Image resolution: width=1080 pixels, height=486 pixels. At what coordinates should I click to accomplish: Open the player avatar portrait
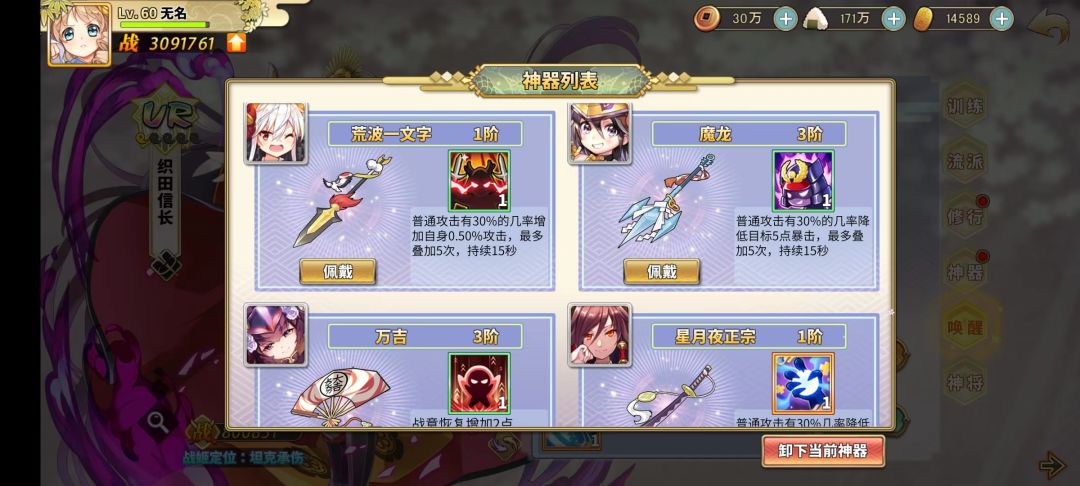(79, 34)
